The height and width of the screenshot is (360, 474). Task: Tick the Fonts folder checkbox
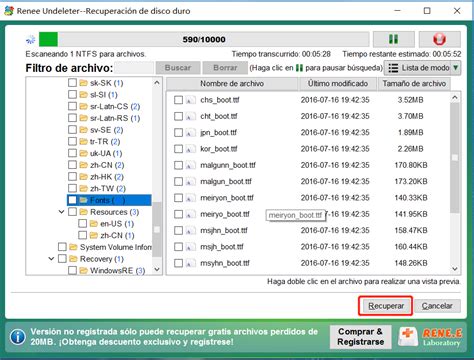point(72,200)
